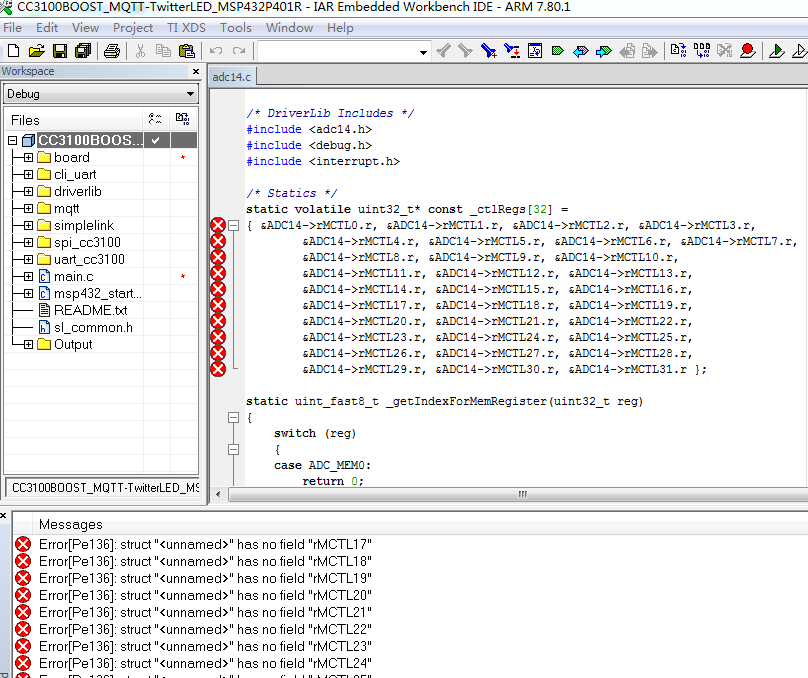
Task: Click the Toggle Breakpoint red dot icon
Action: point(747,51)
